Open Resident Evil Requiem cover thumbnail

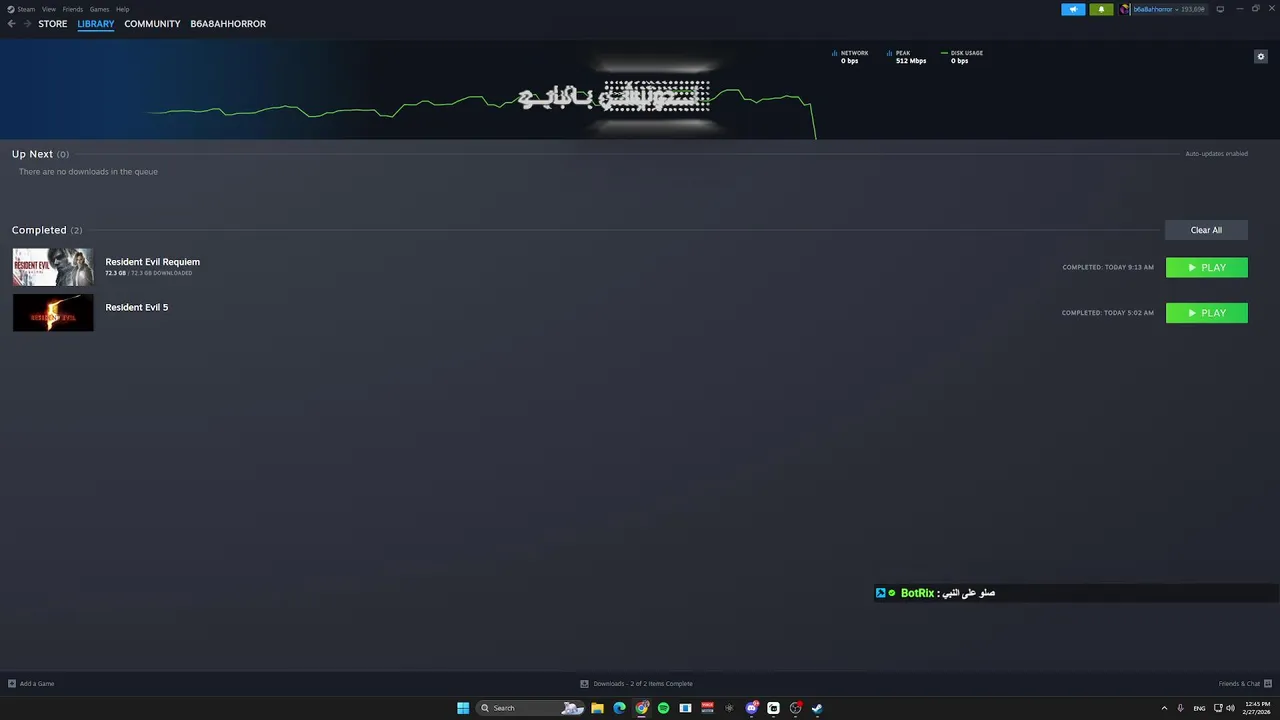tap(53, 267)
